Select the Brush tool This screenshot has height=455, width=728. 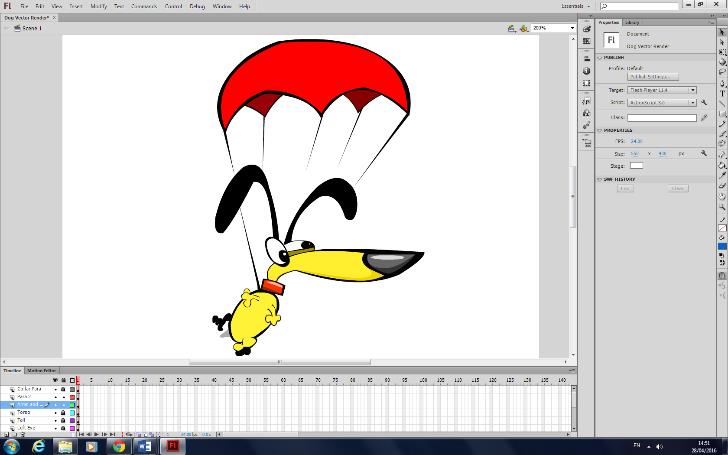point(722,134)
